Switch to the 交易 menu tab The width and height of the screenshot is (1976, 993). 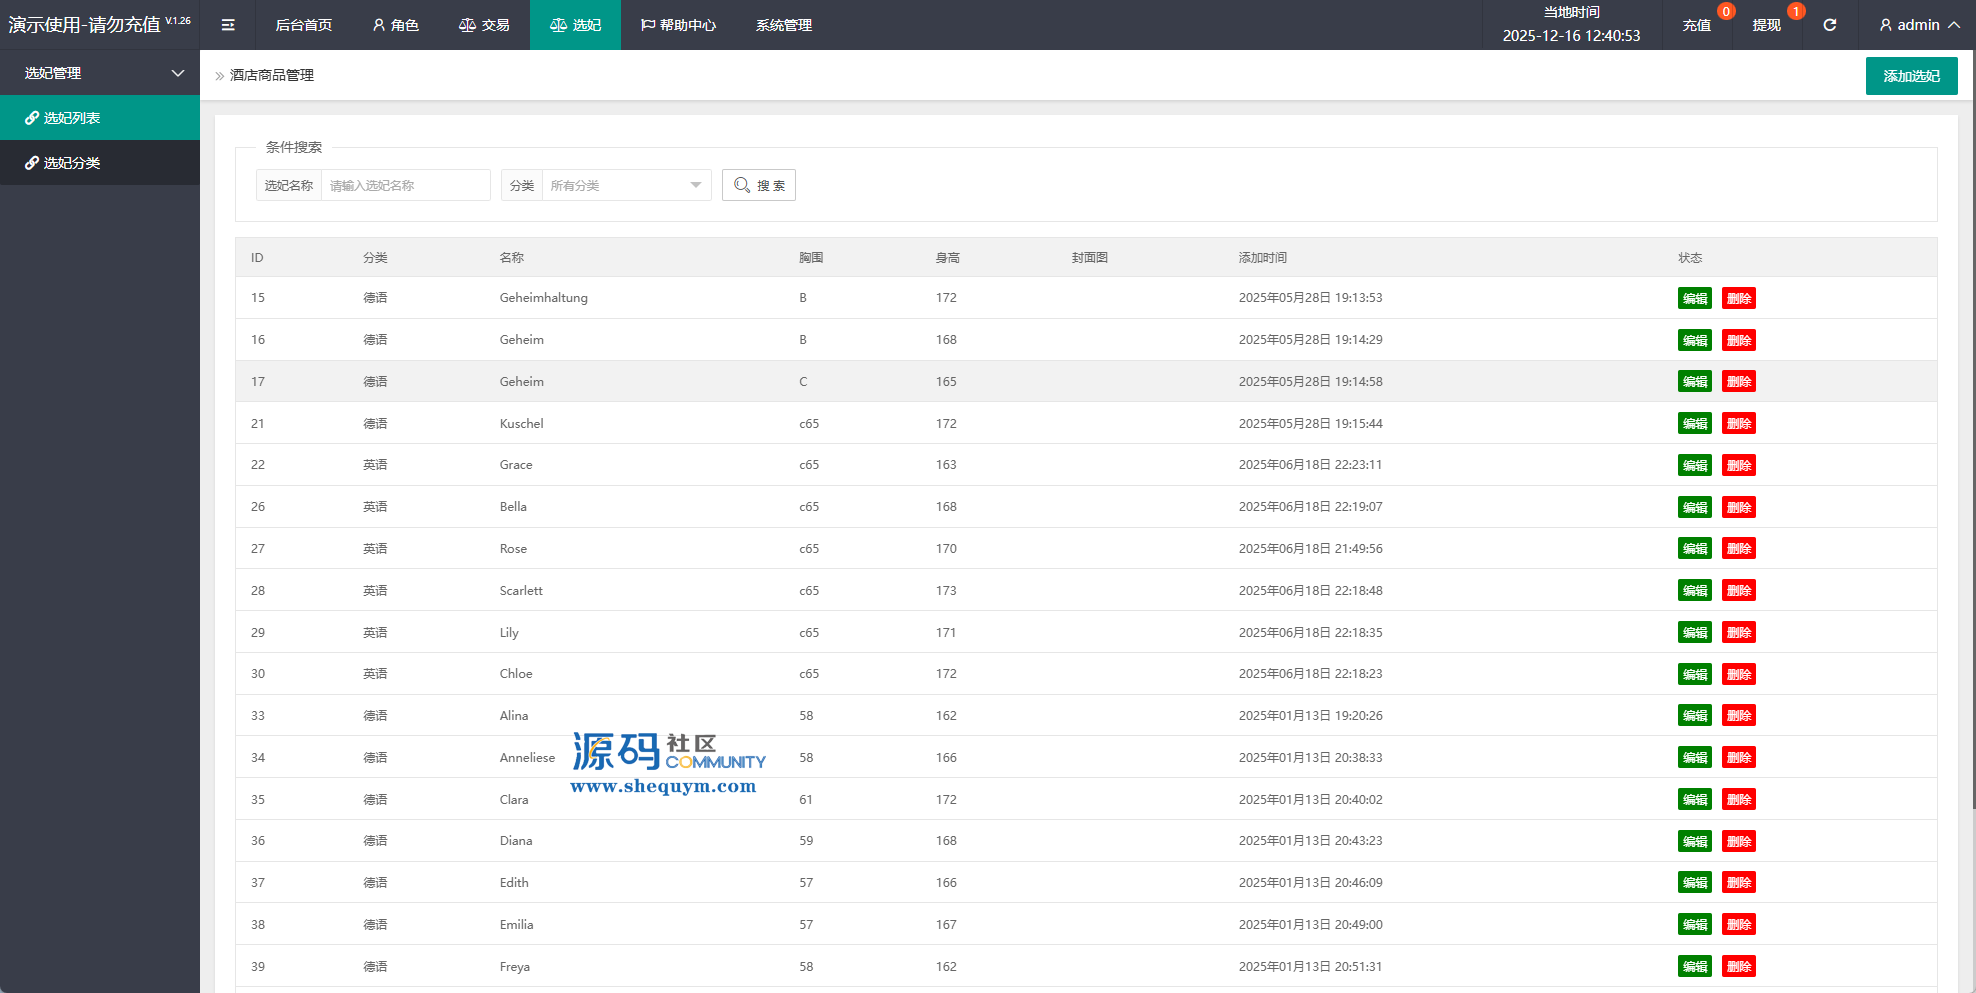484,25
